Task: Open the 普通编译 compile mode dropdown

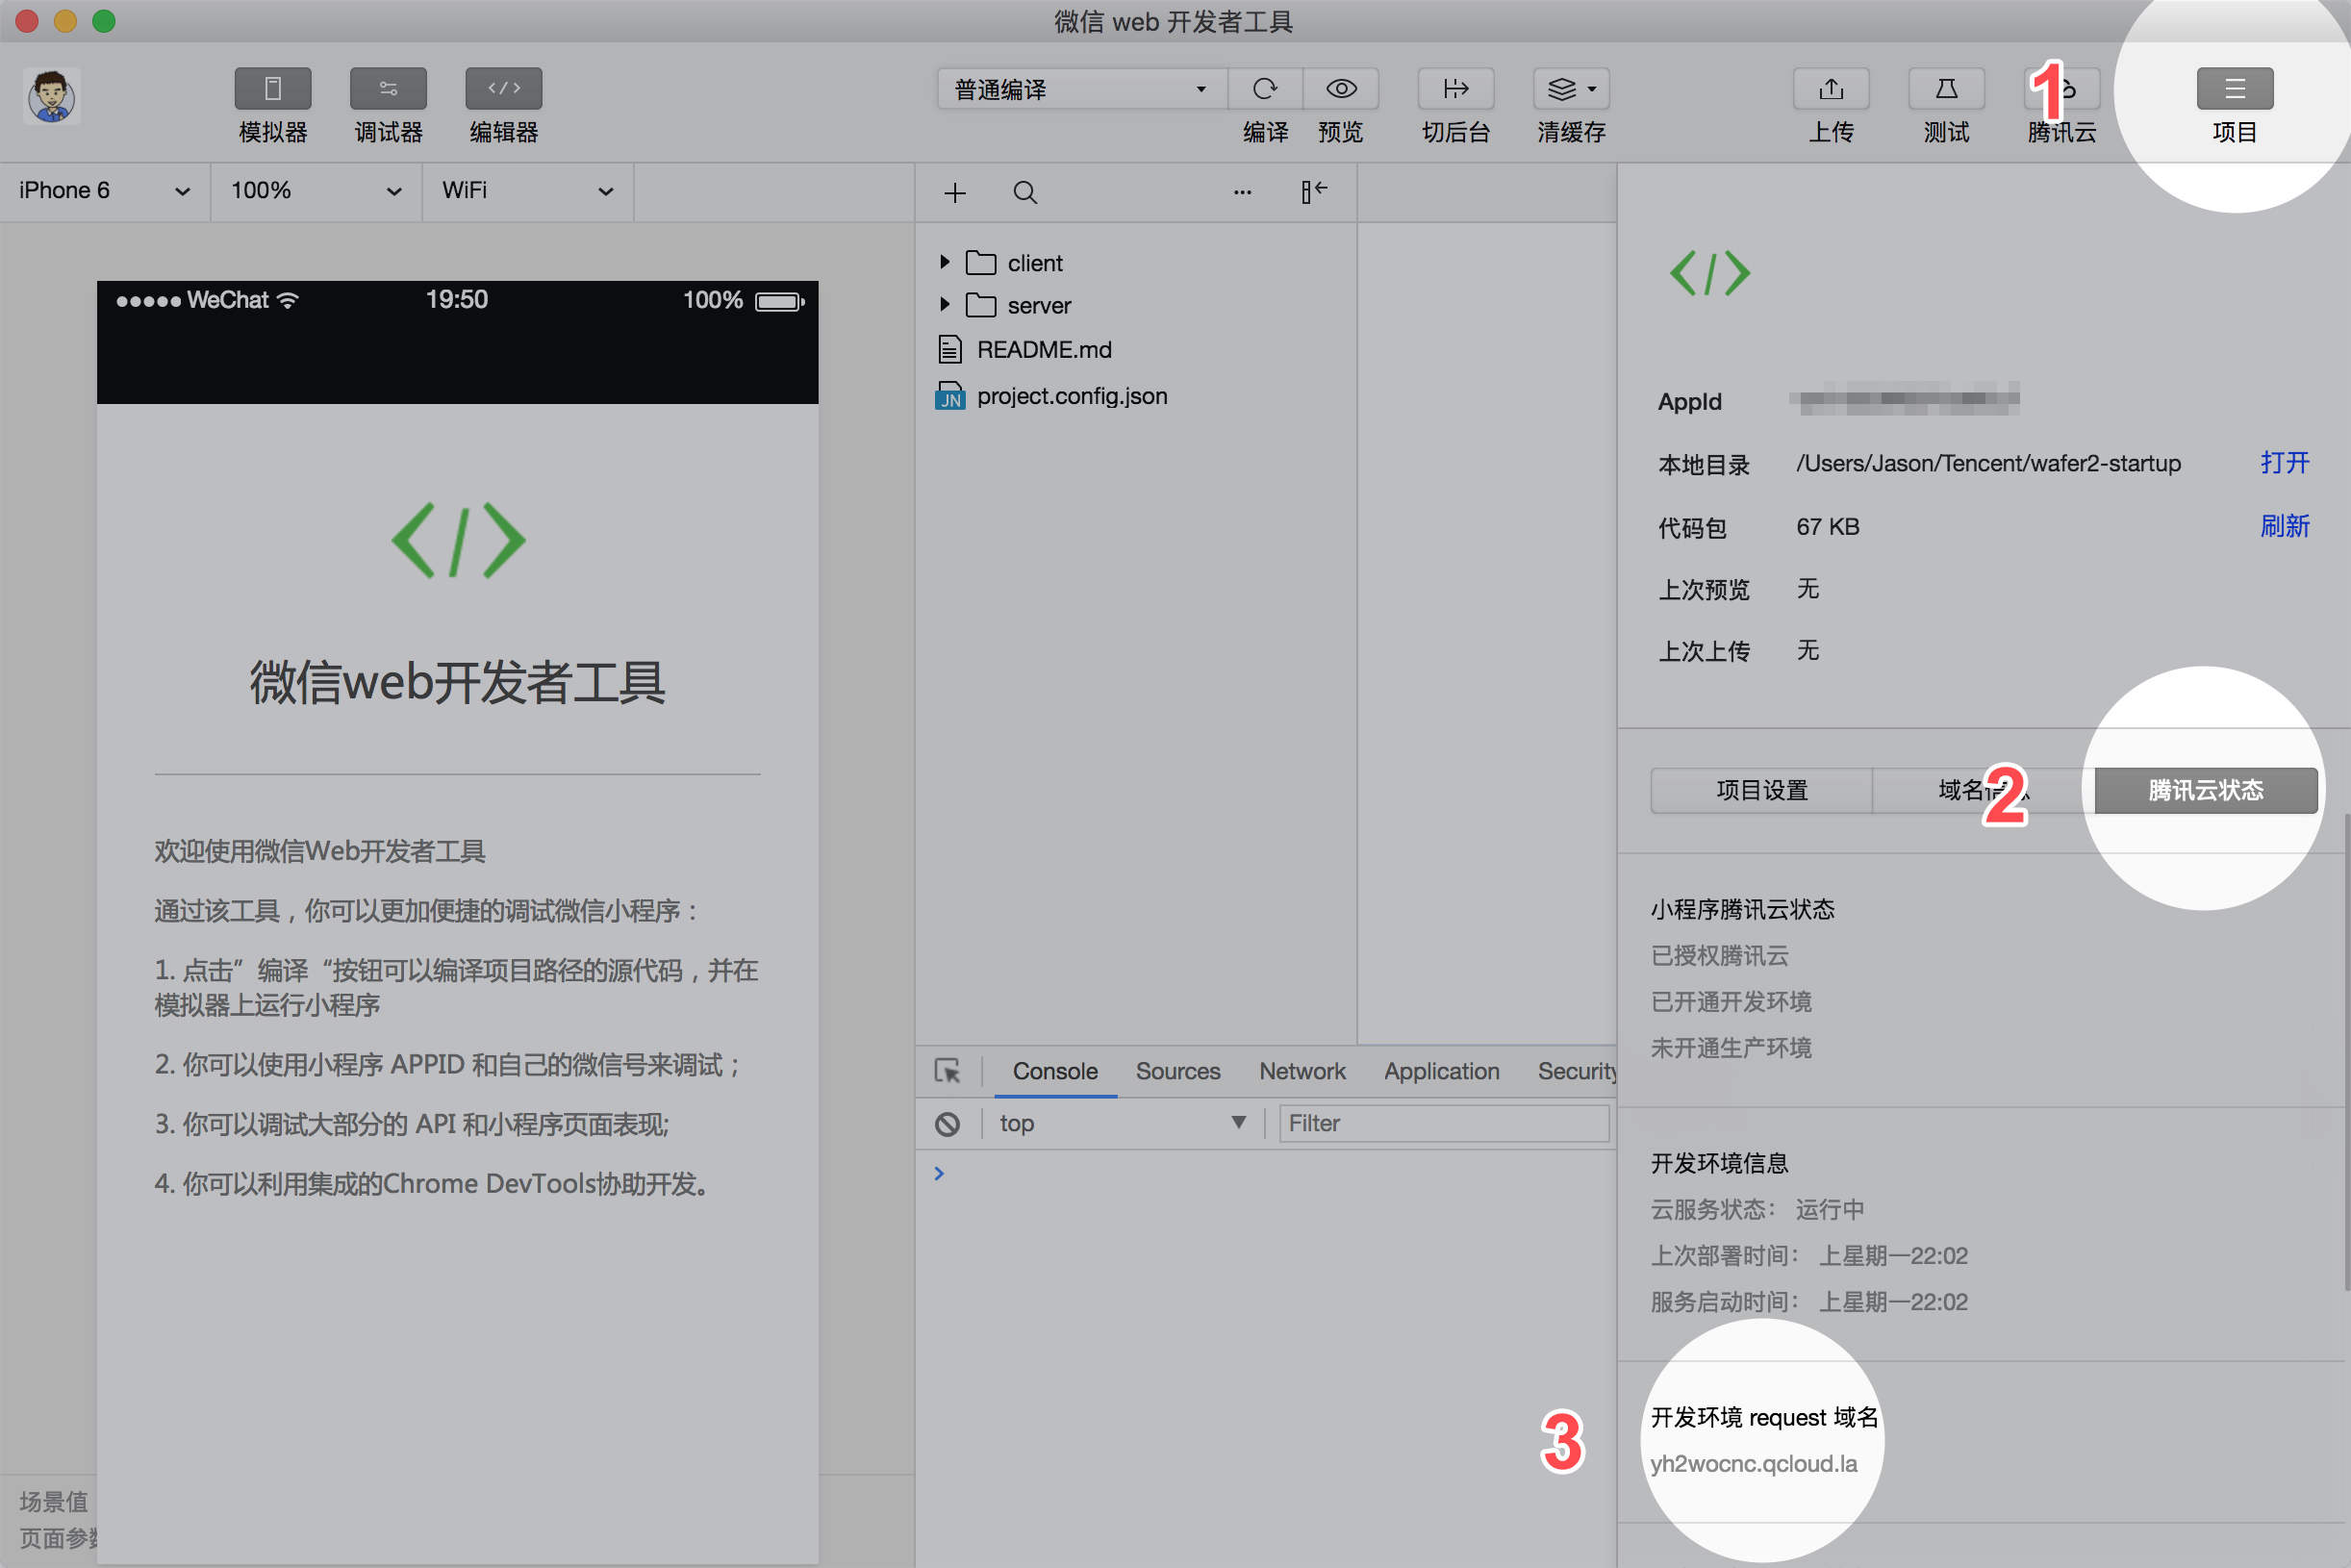Action: [1080, 89]
